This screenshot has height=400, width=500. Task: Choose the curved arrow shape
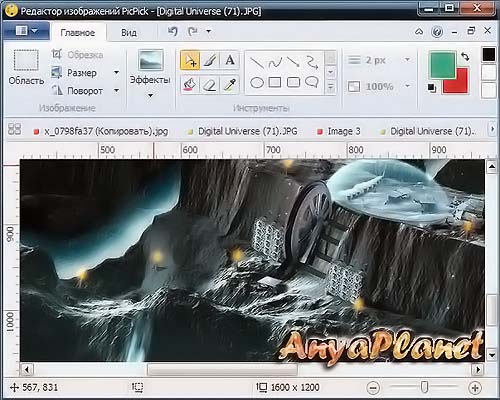312,62
